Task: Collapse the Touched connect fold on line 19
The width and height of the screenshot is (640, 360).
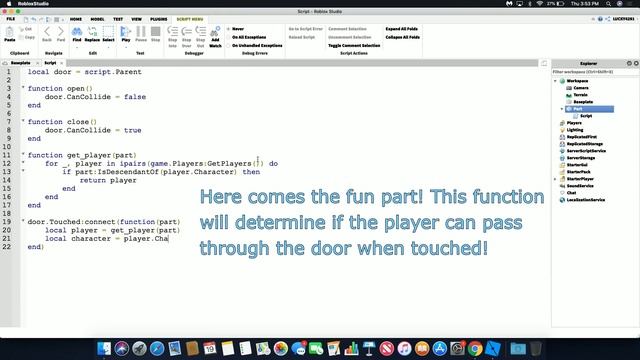Action: (23, 221)
